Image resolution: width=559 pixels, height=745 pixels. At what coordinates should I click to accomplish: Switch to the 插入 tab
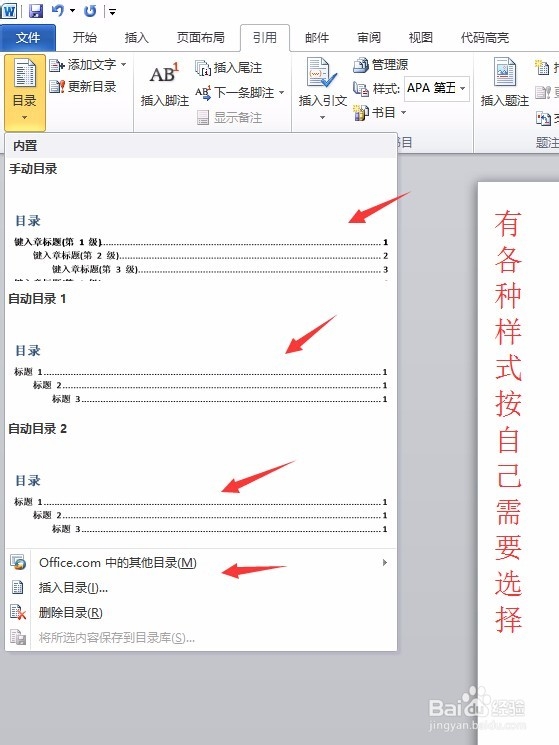pyautogui.click(x=137, y=38)
